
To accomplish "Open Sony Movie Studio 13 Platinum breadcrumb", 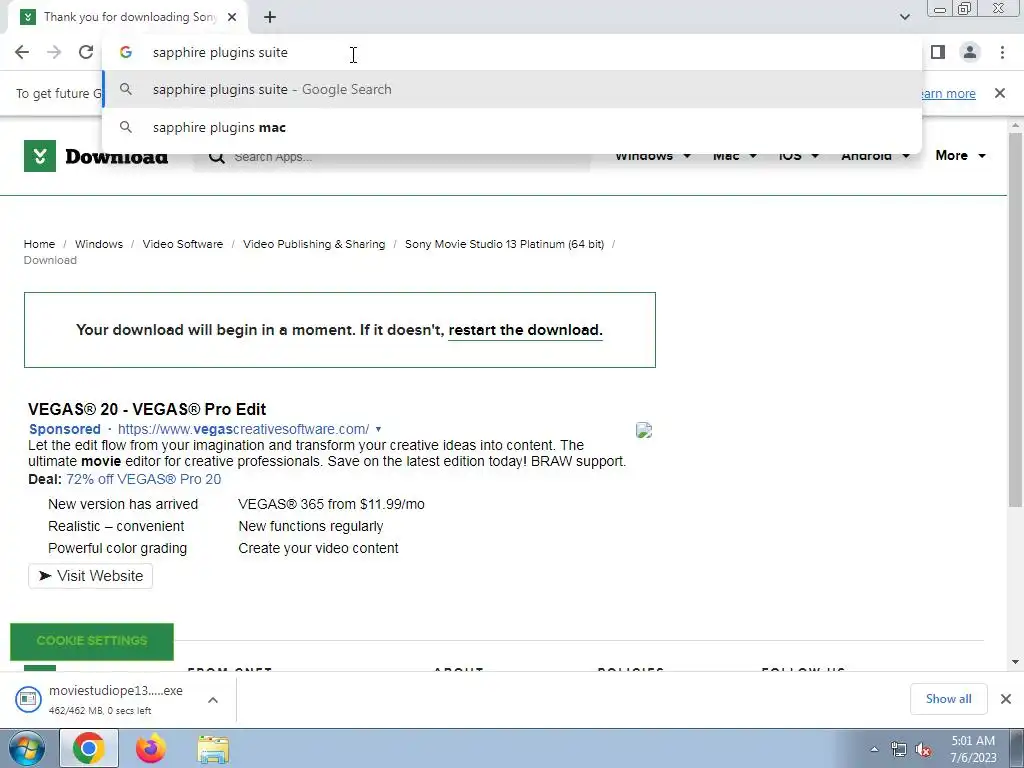I will click(504, 244).
